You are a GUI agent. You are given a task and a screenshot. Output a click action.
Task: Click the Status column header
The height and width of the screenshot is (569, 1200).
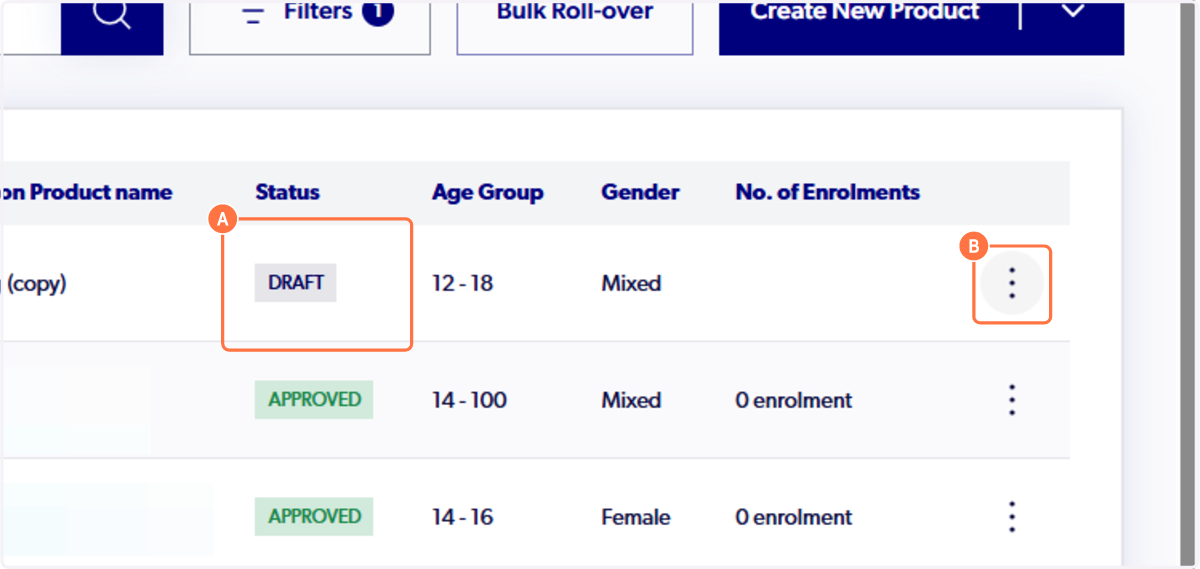tap(288, 192)
